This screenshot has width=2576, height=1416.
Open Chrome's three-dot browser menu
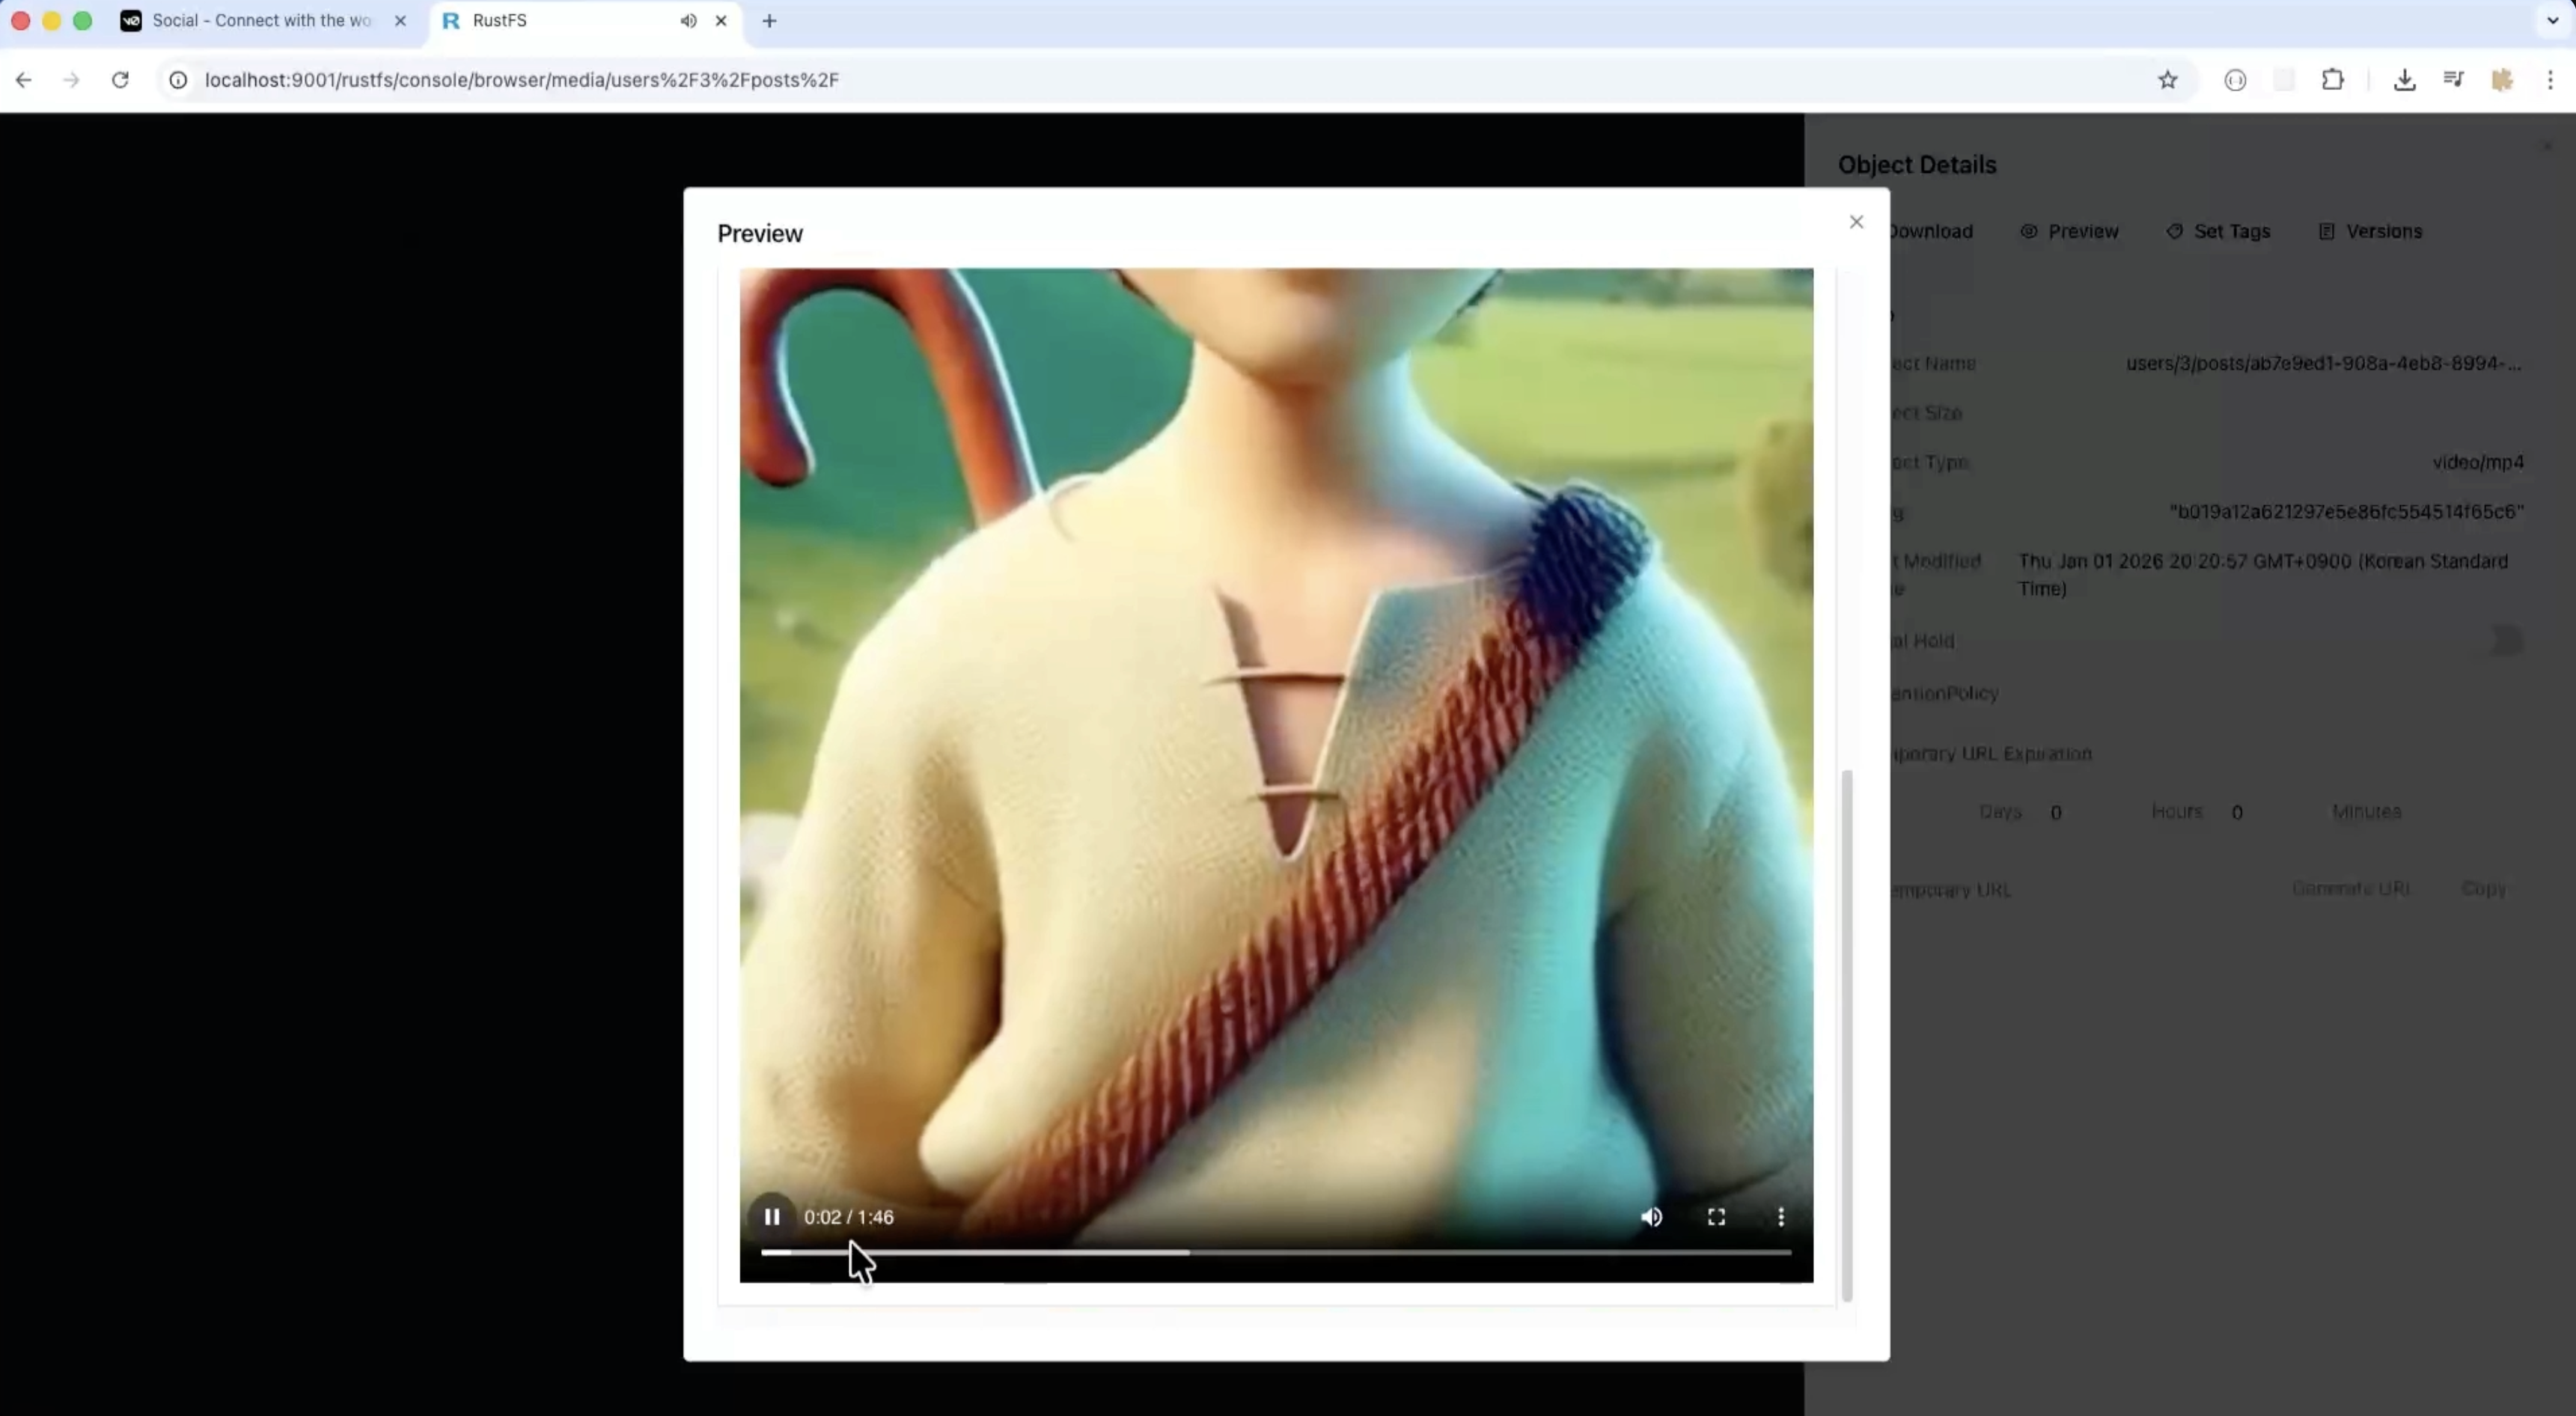2552,80
